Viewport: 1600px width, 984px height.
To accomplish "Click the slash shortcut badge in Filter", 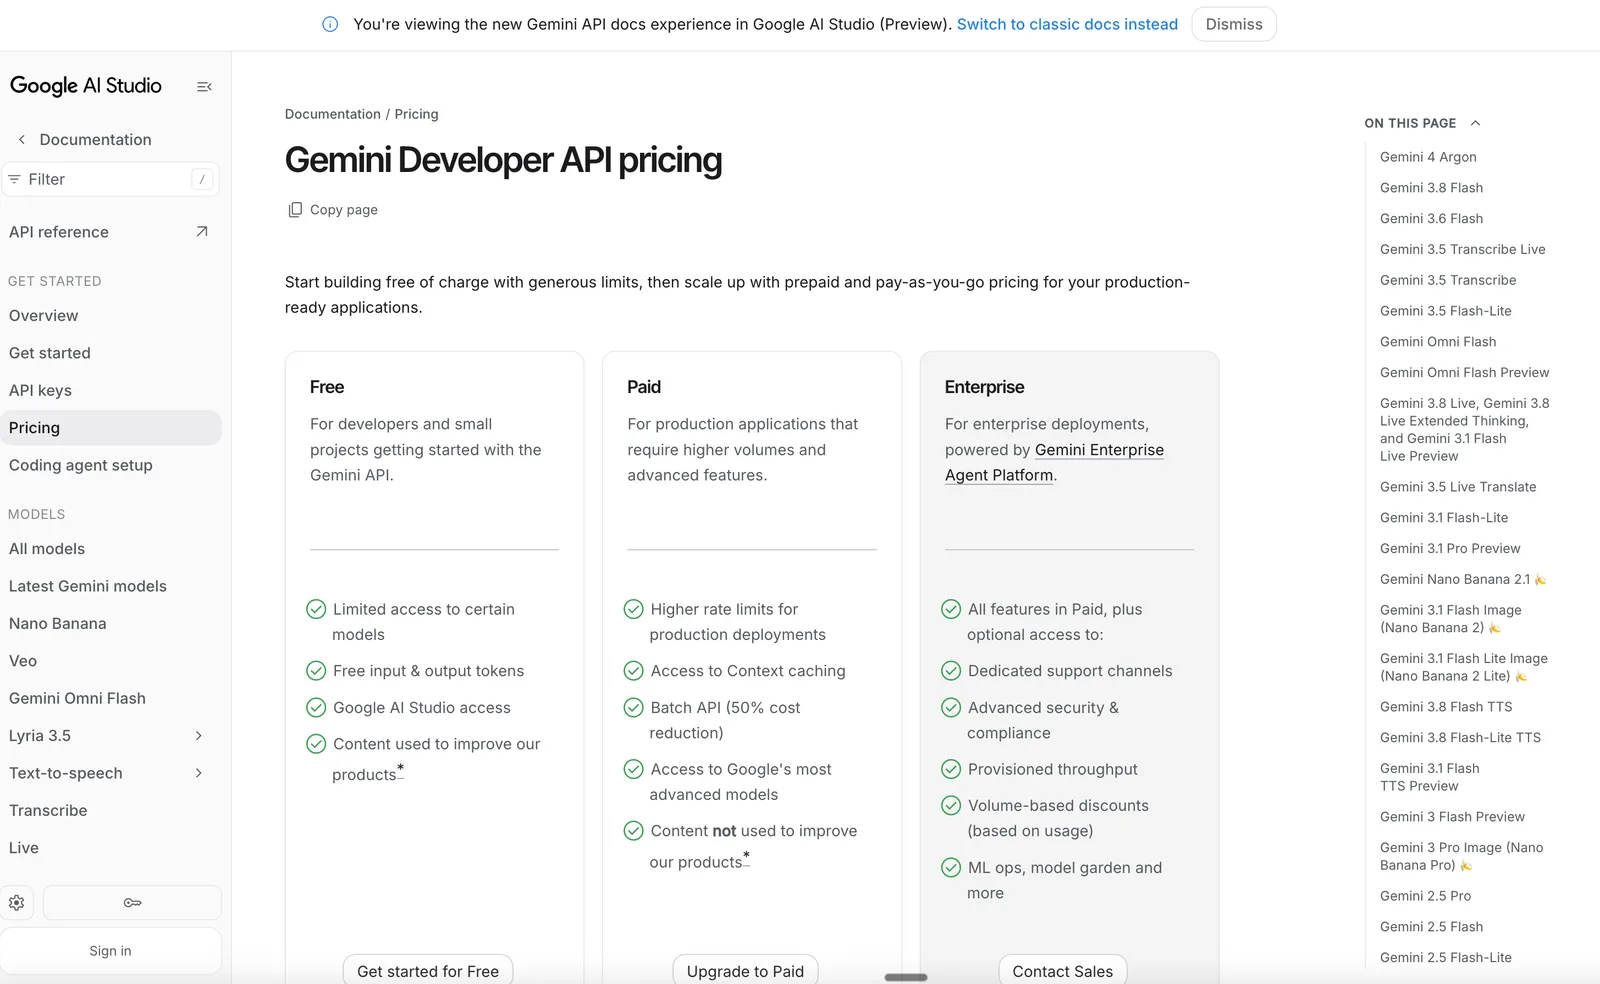I will point(202,179).
